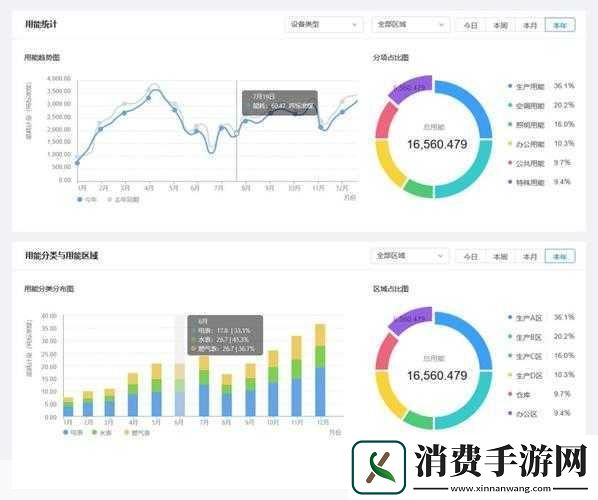Click purple segment of 分项占比图 donut
598x500 pixels.
click(x=411, y=88)
